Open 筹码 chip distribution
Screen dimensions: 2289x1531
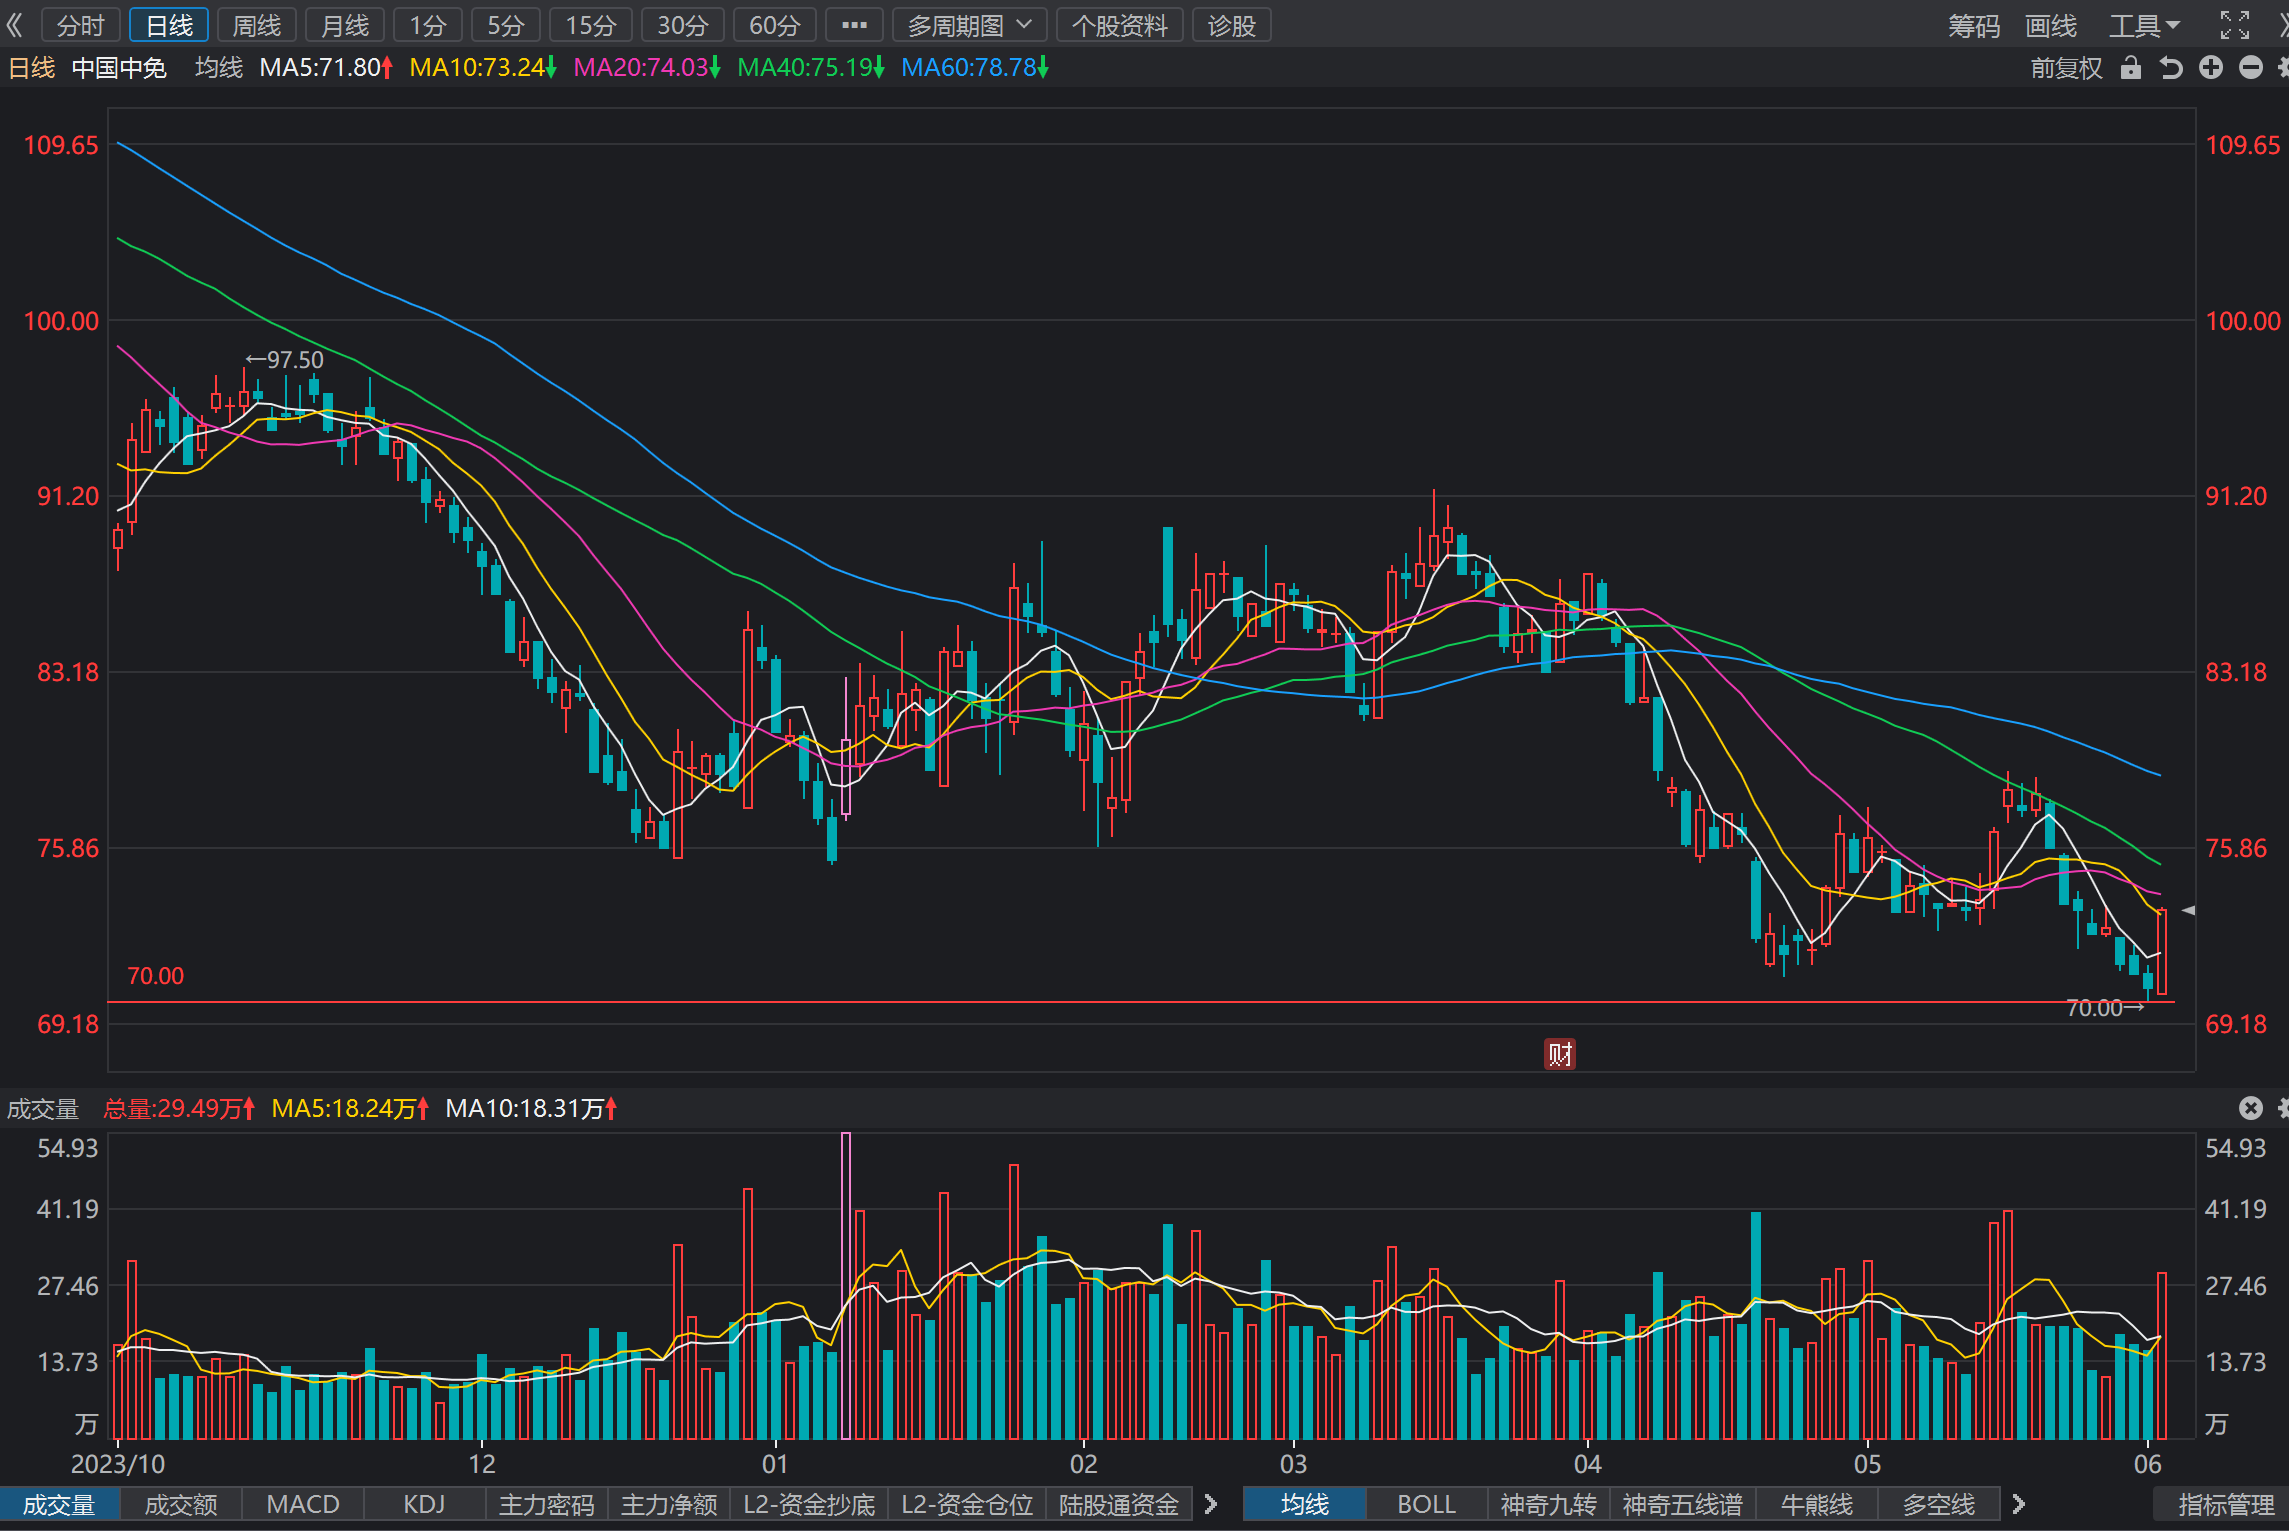click(1974, 26)
